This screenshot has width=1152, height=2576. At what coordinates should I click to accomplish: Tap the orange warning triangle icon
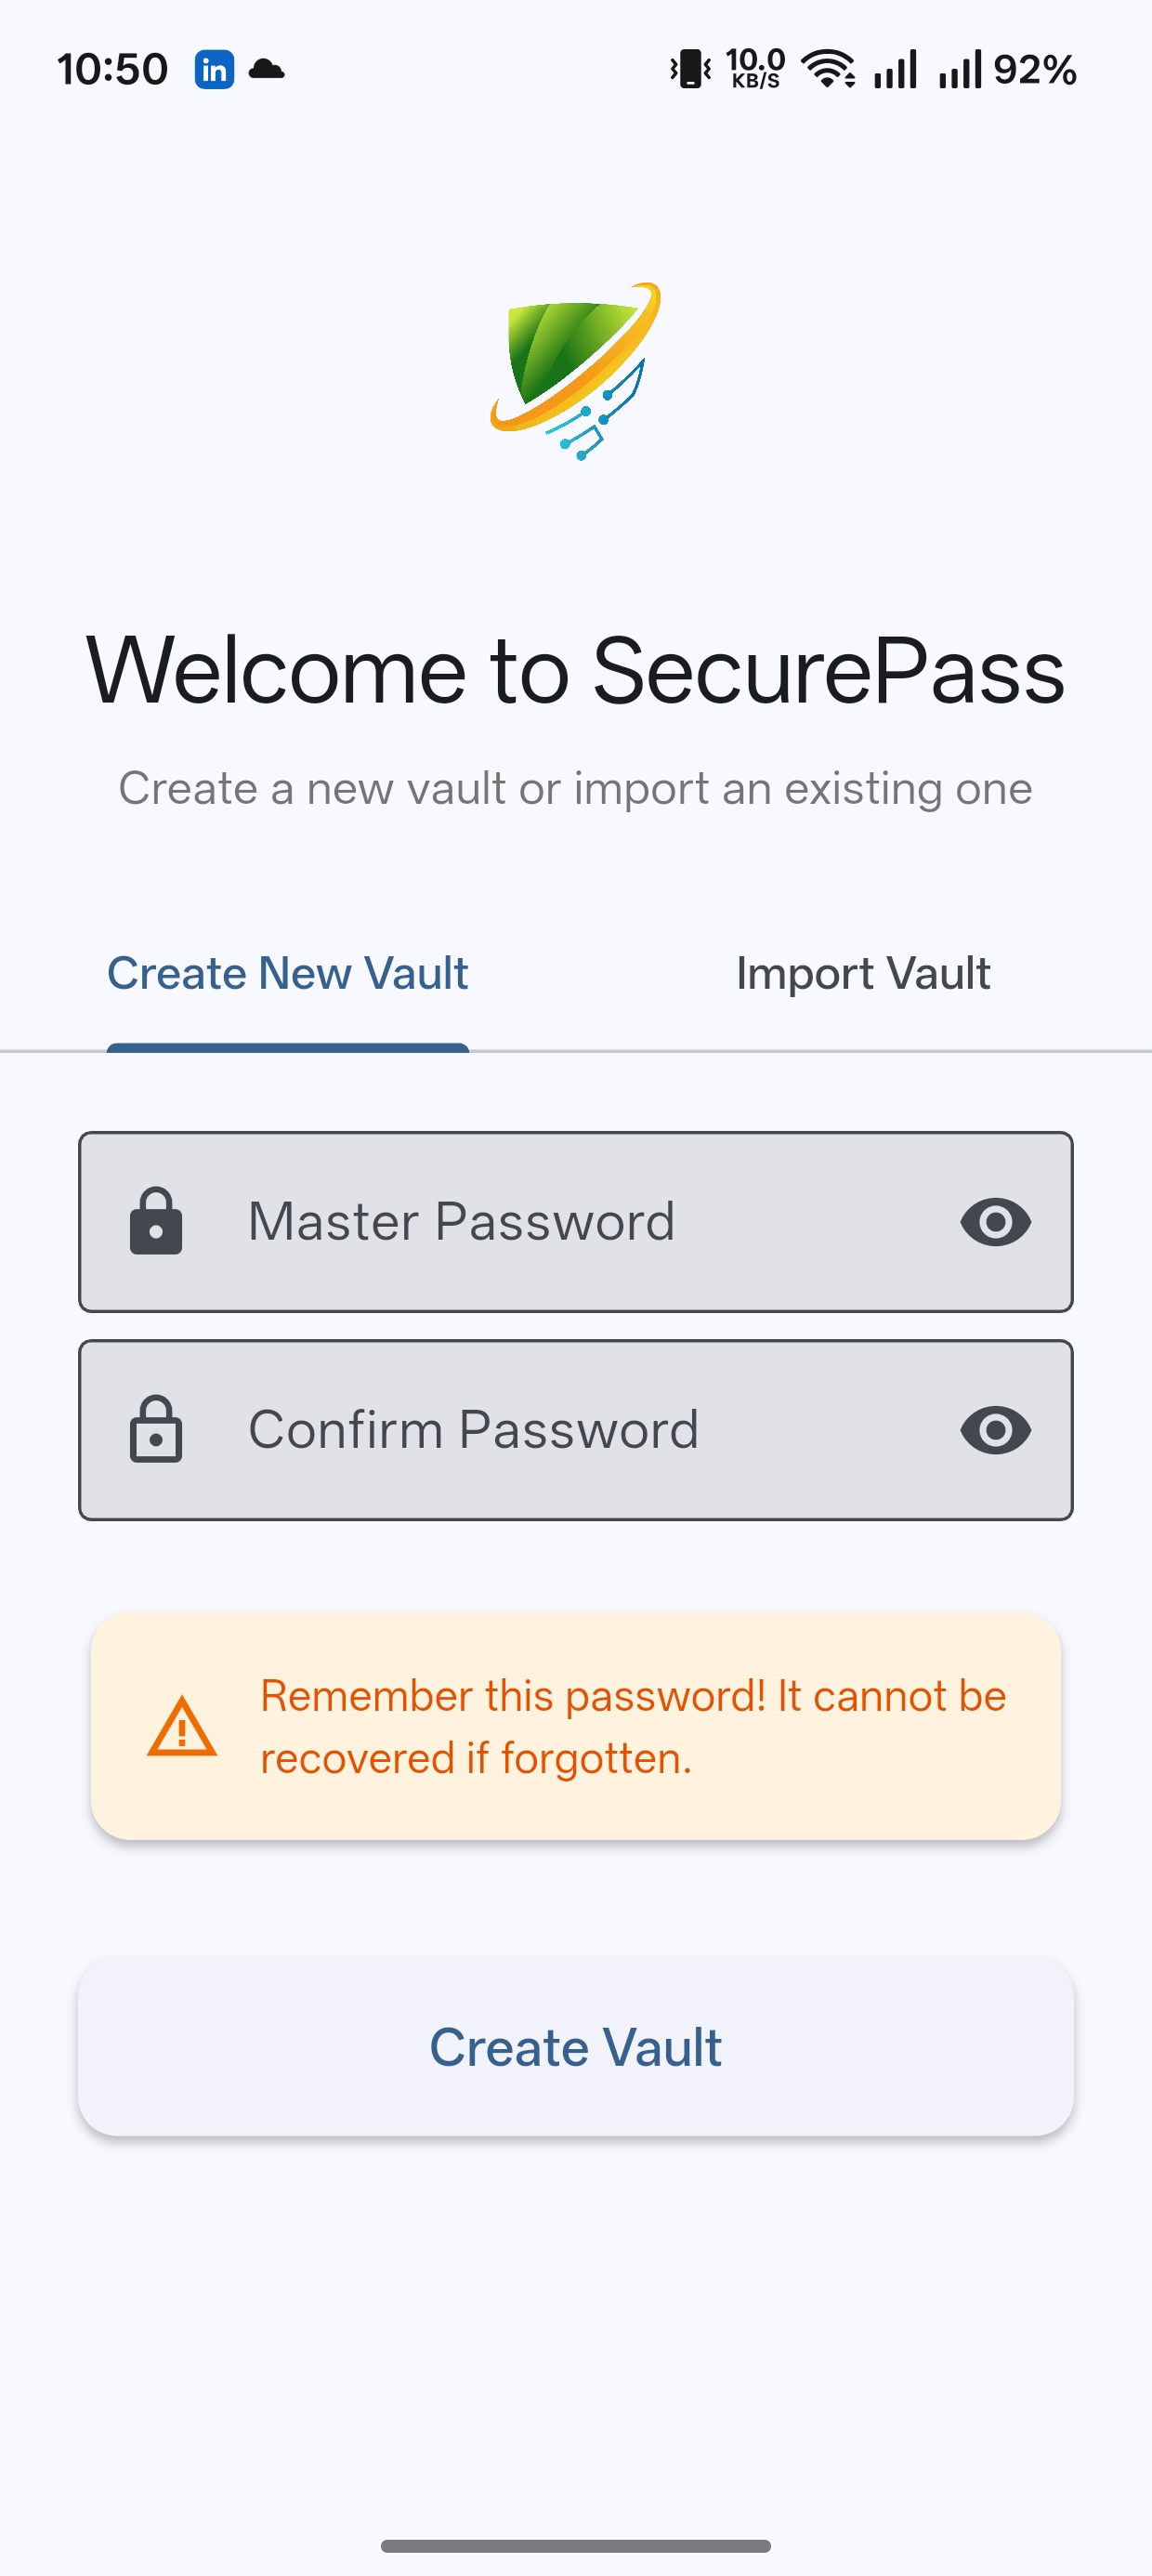[181, 1727]
